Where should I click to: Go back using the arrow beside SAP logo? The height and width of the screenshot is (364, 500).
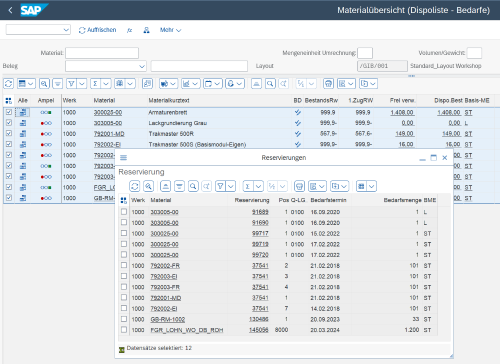pos(10,10)
